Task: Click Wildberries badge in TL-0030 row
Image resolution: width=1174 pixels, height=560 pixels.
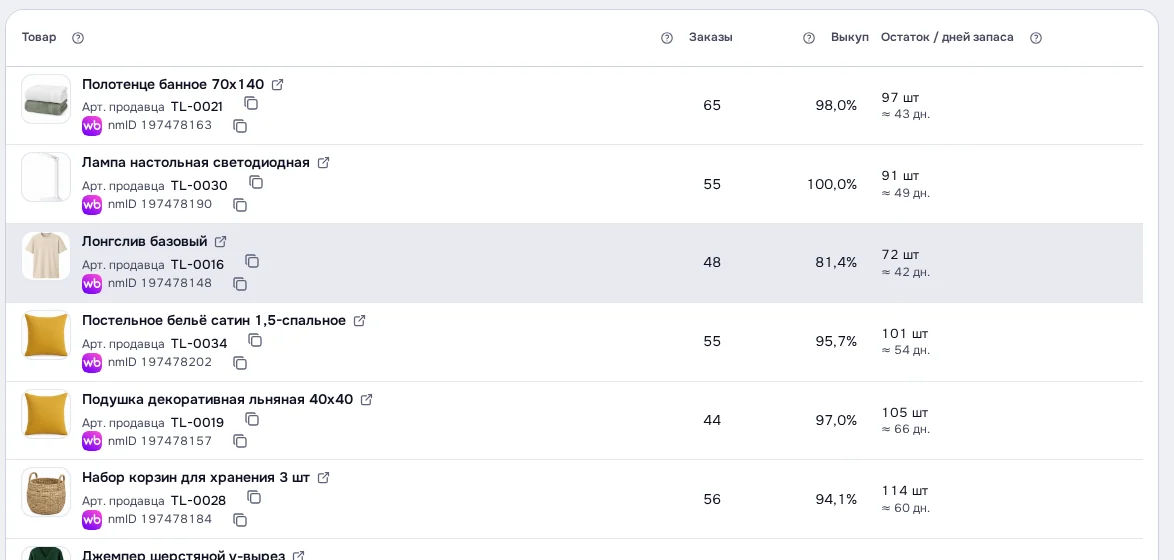Action: pos(91,204)
